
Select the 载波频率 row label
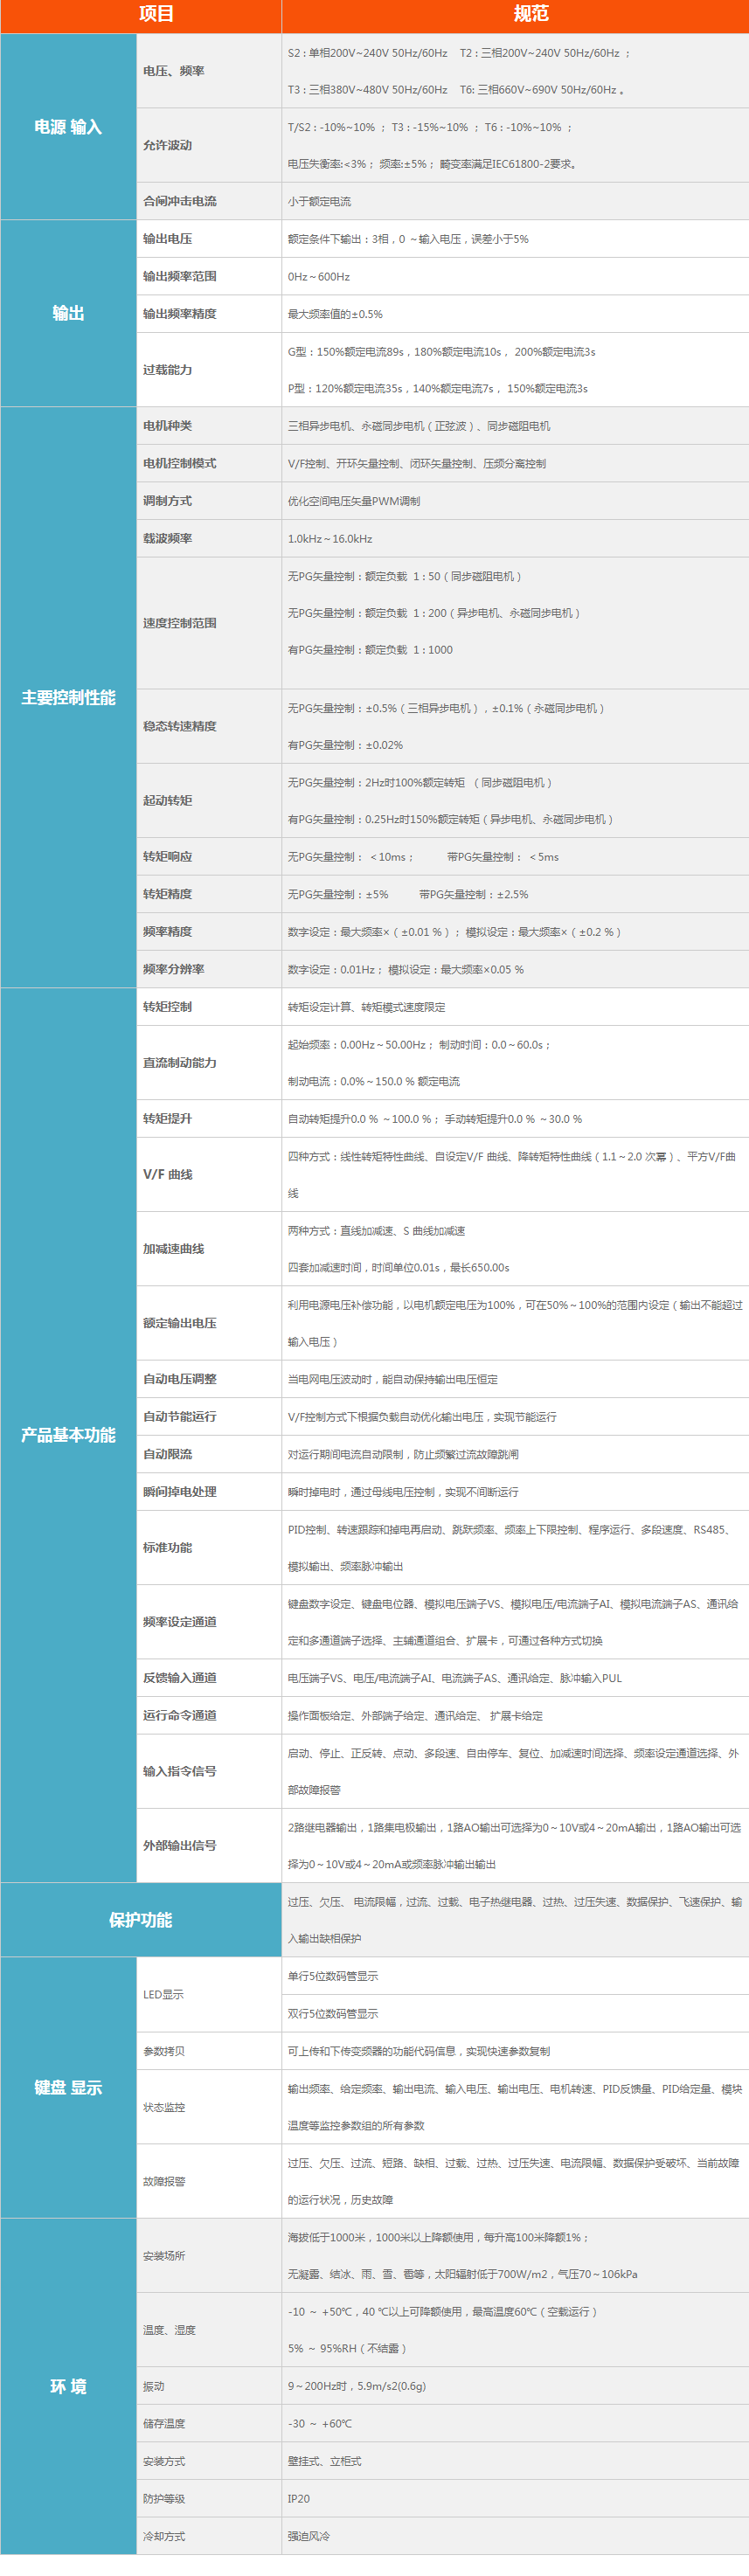[167, 538]
